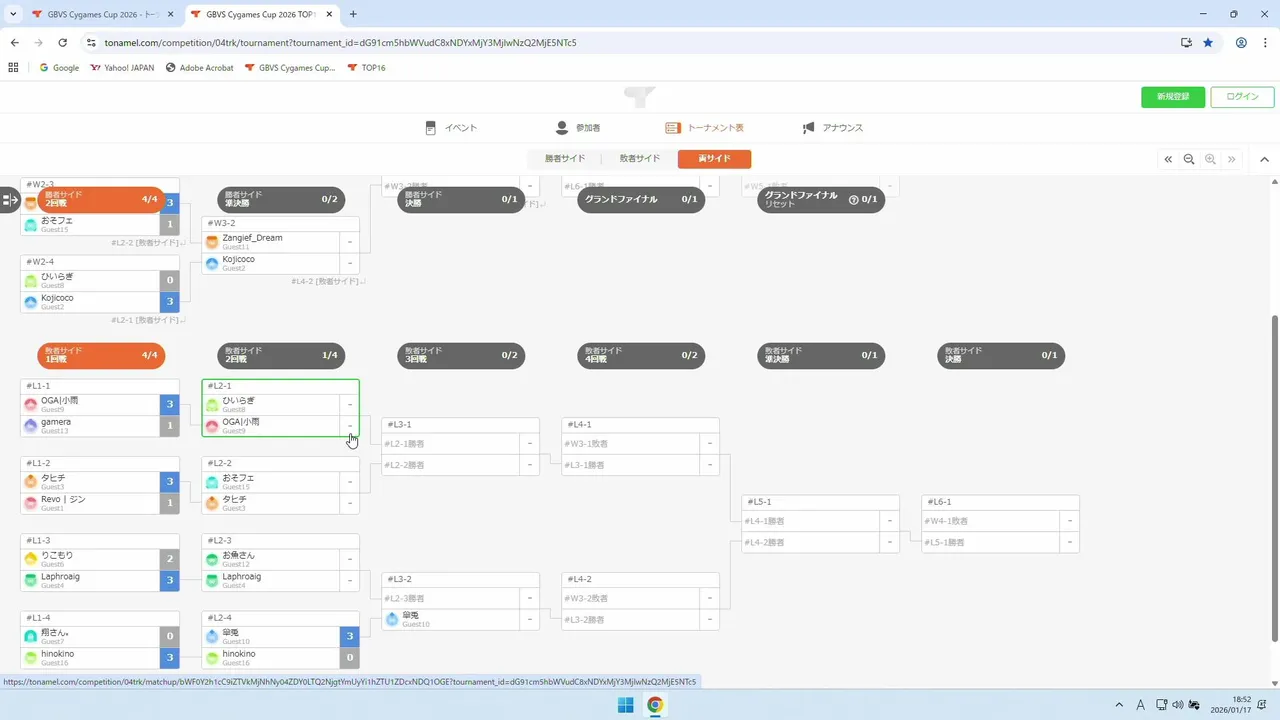
Task: Open the tab search dropdown in Chrome
Action: (11, 14)
